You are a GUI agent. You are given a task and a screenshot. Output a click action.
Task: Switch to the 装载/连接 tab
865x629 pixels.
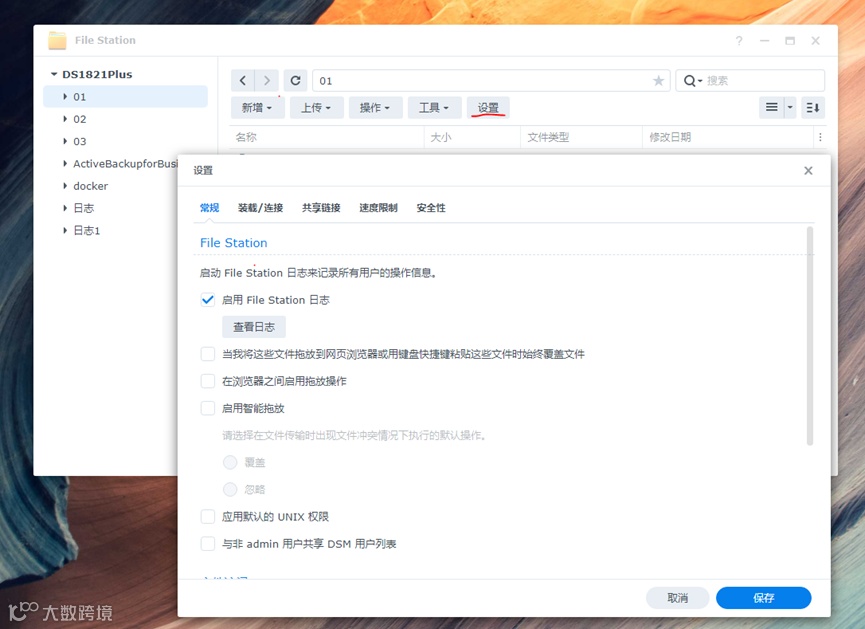(260, 208)
